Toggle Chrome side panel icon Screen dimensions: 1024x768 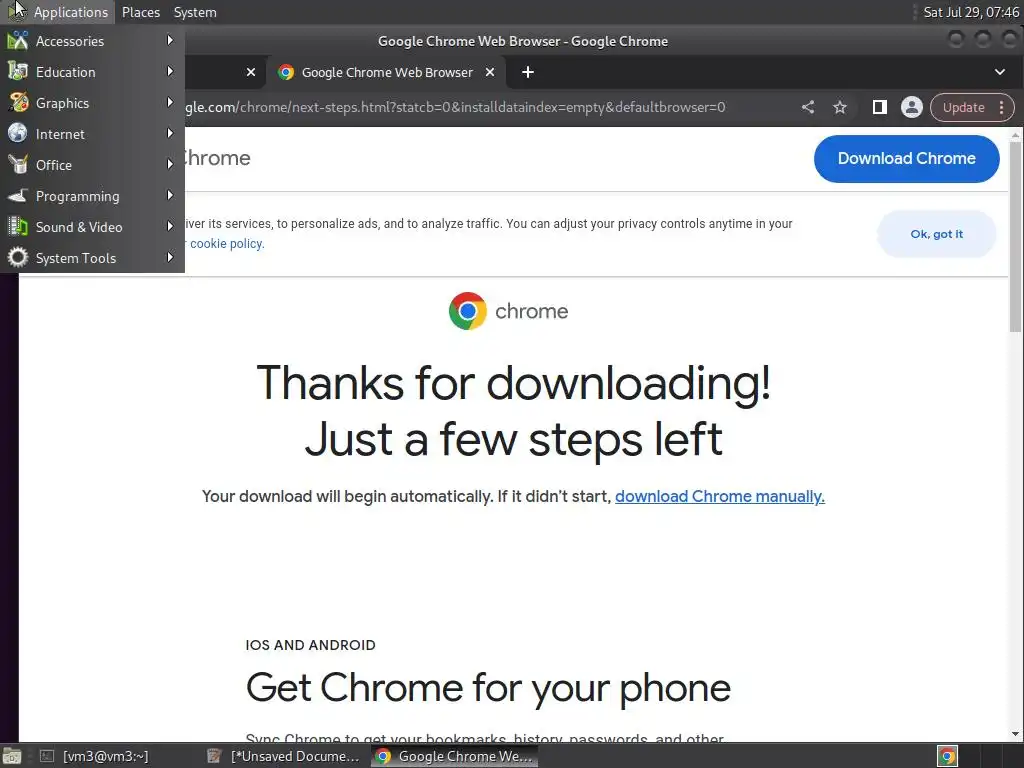click(x=880, y=107)
